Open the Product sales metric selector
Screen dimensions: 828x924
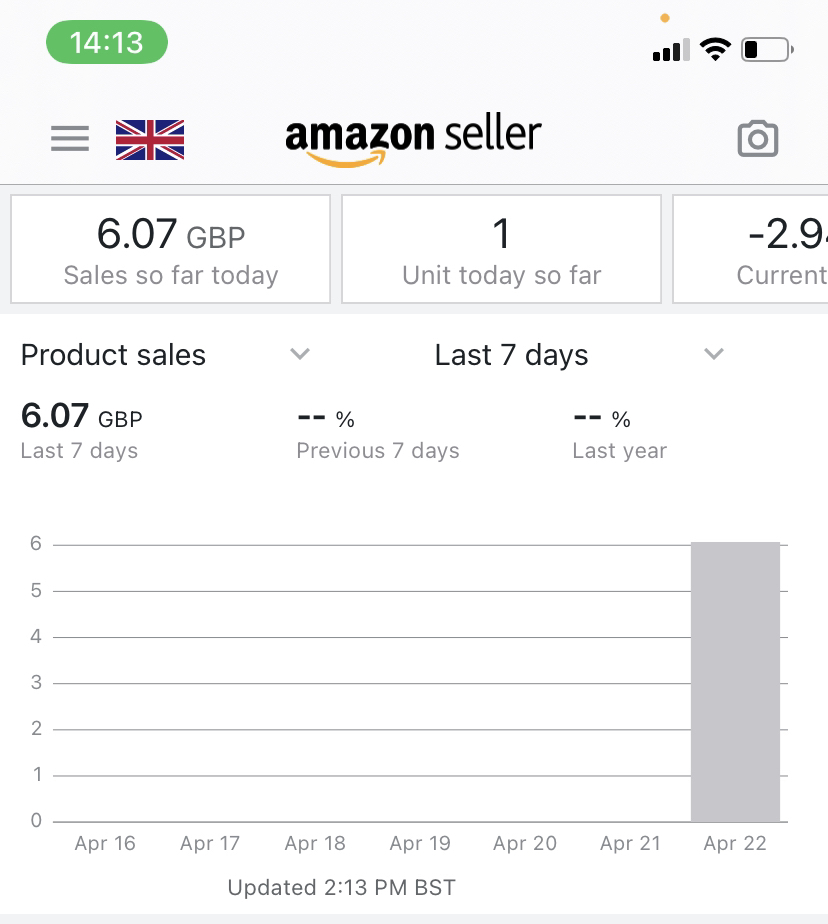pyautogui.click(x=113, y=355)
